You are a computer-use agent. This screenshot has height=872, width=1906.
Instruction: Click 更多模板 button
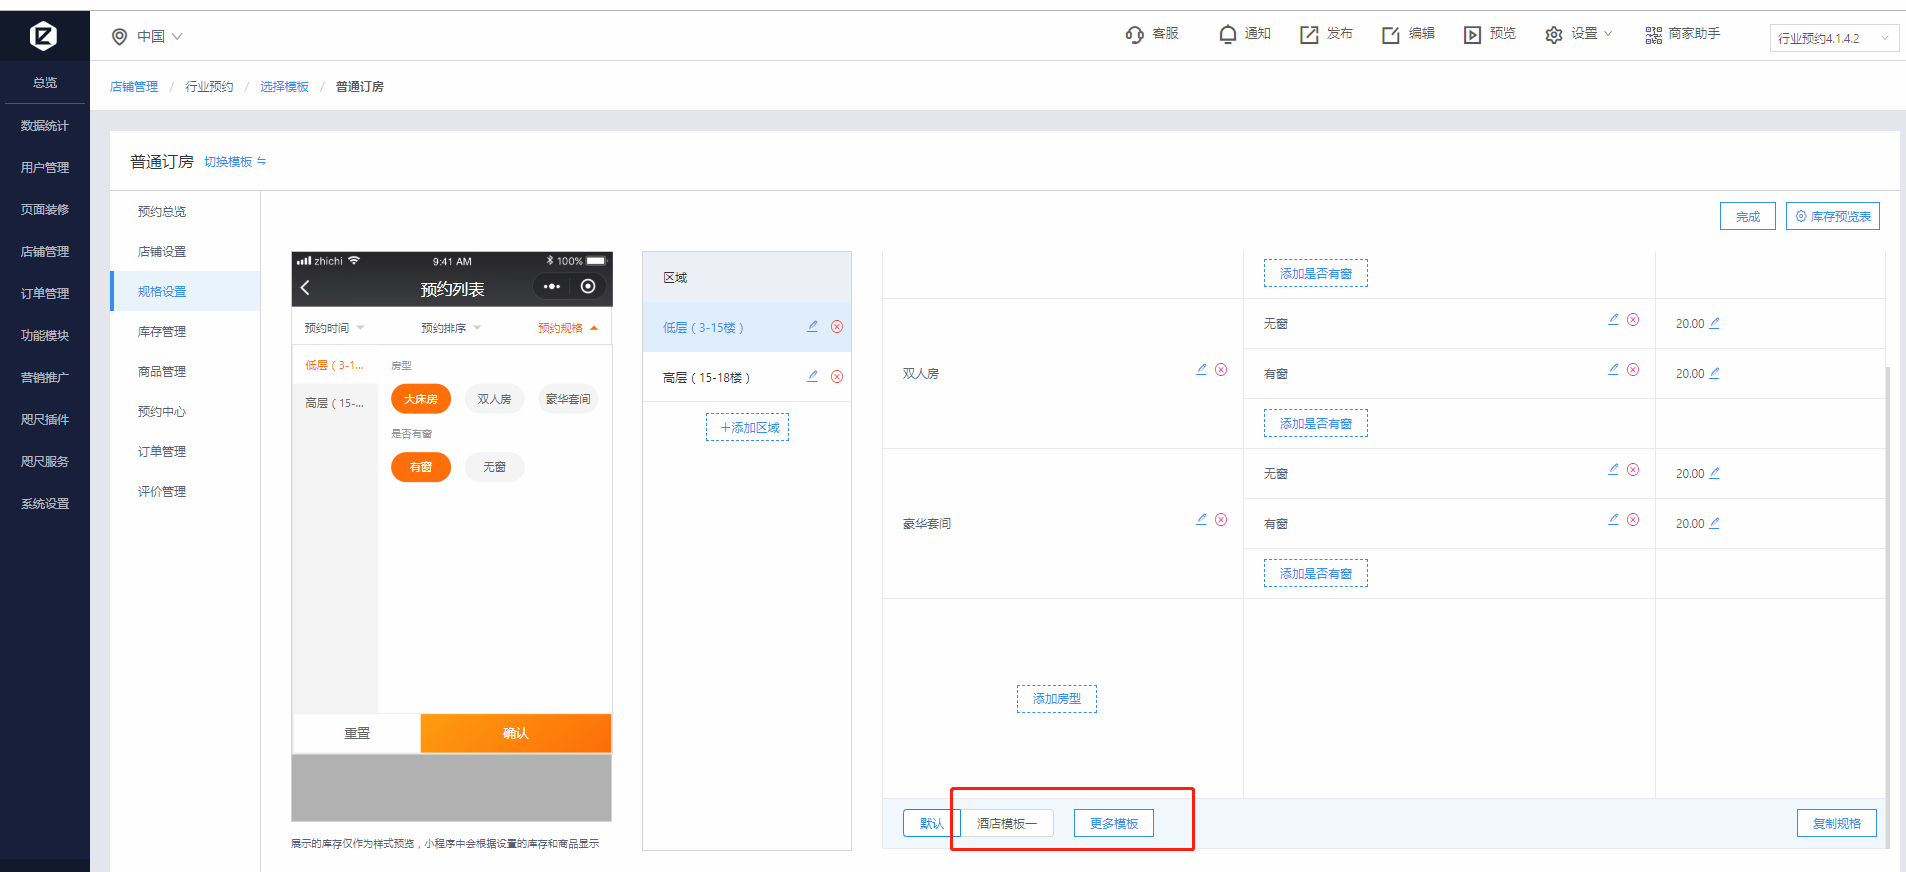[x=1114, y=823]
